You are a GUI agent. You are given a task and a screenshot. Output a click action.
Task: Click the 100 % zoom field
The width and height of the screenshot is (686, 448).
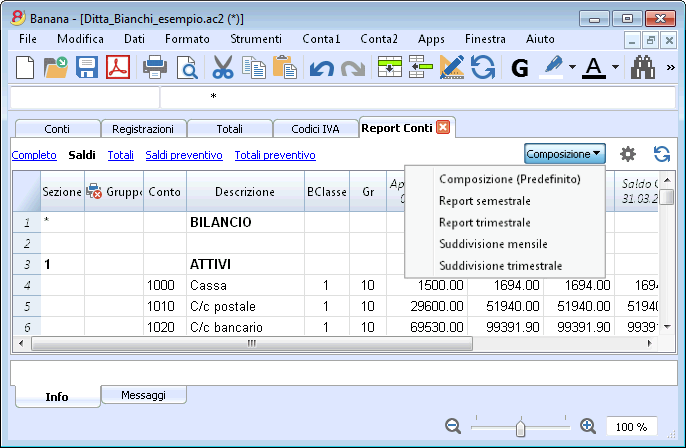click(x=631, y=427)
